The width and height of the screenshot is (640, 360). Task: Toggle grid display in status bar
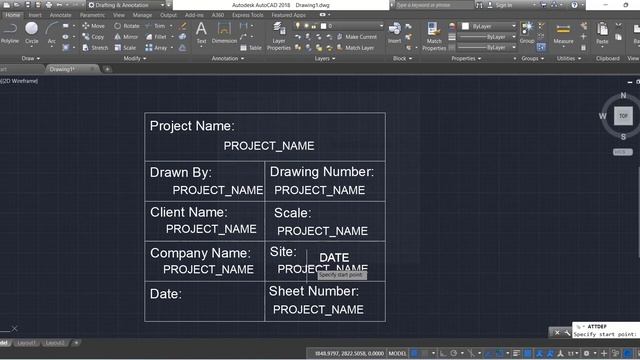point(414,353)
